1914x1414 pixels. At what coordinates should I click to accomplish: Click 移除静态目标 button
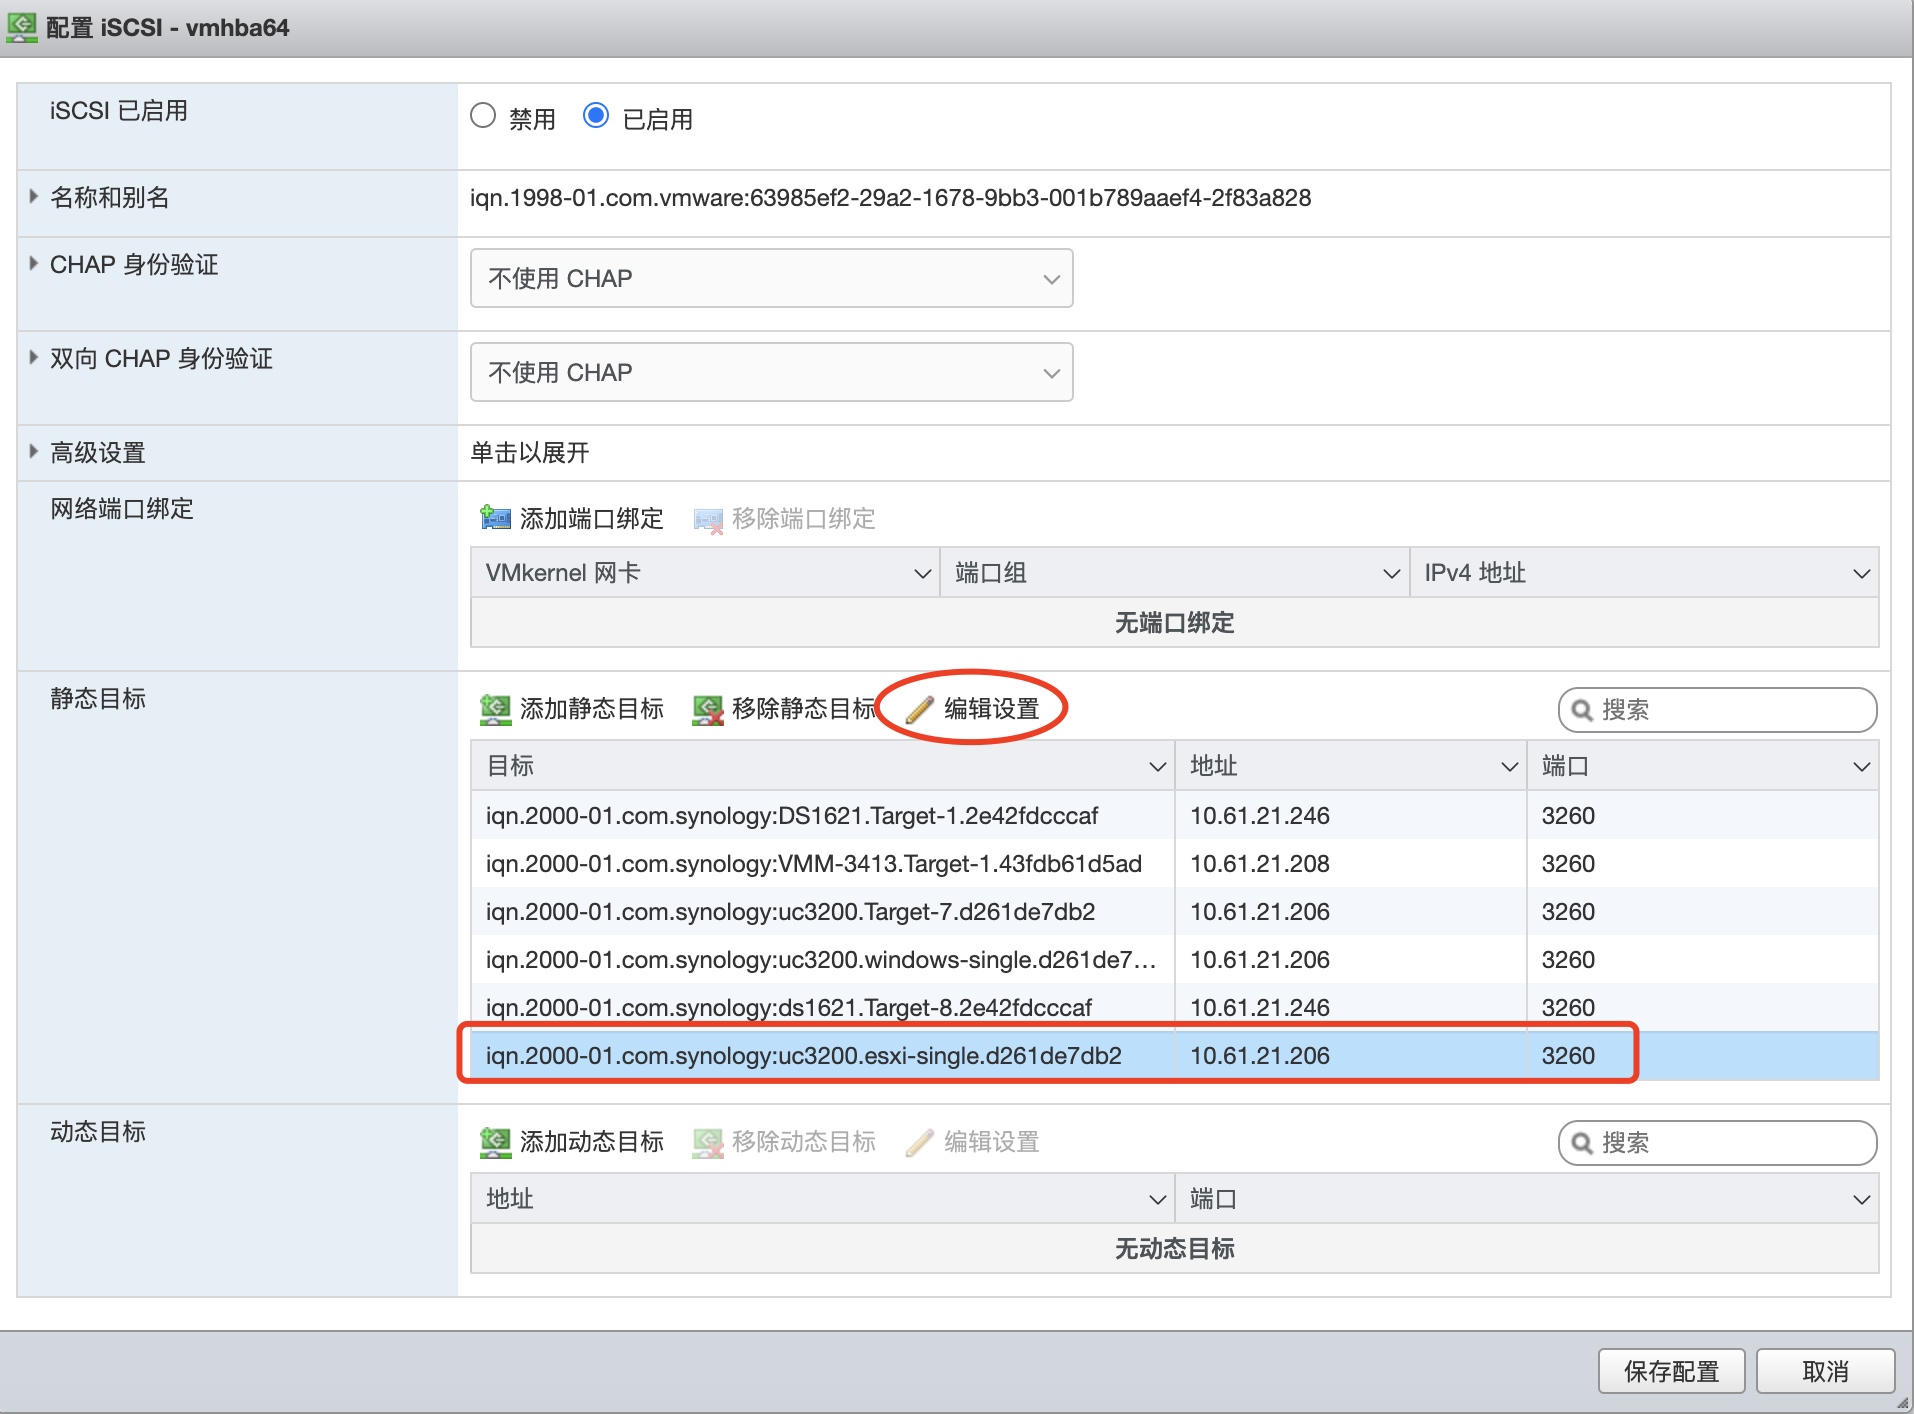(785, 709)
